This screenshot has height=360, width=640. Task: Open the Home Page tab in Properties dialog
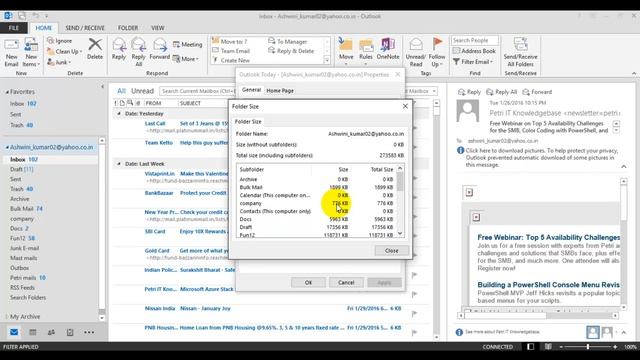pos(280,91)
